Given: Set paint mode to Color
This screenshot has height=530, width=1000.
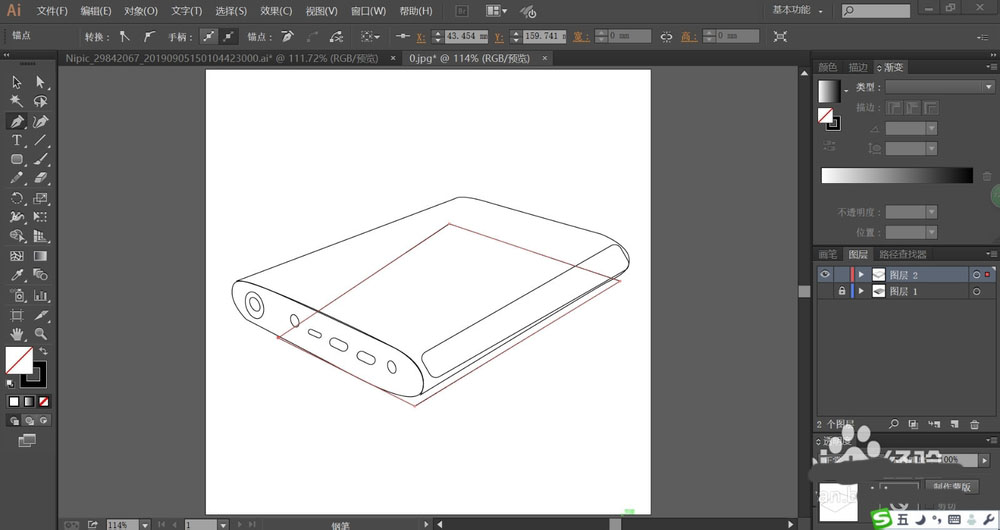Looking at the screenshot, I should 13,402.
